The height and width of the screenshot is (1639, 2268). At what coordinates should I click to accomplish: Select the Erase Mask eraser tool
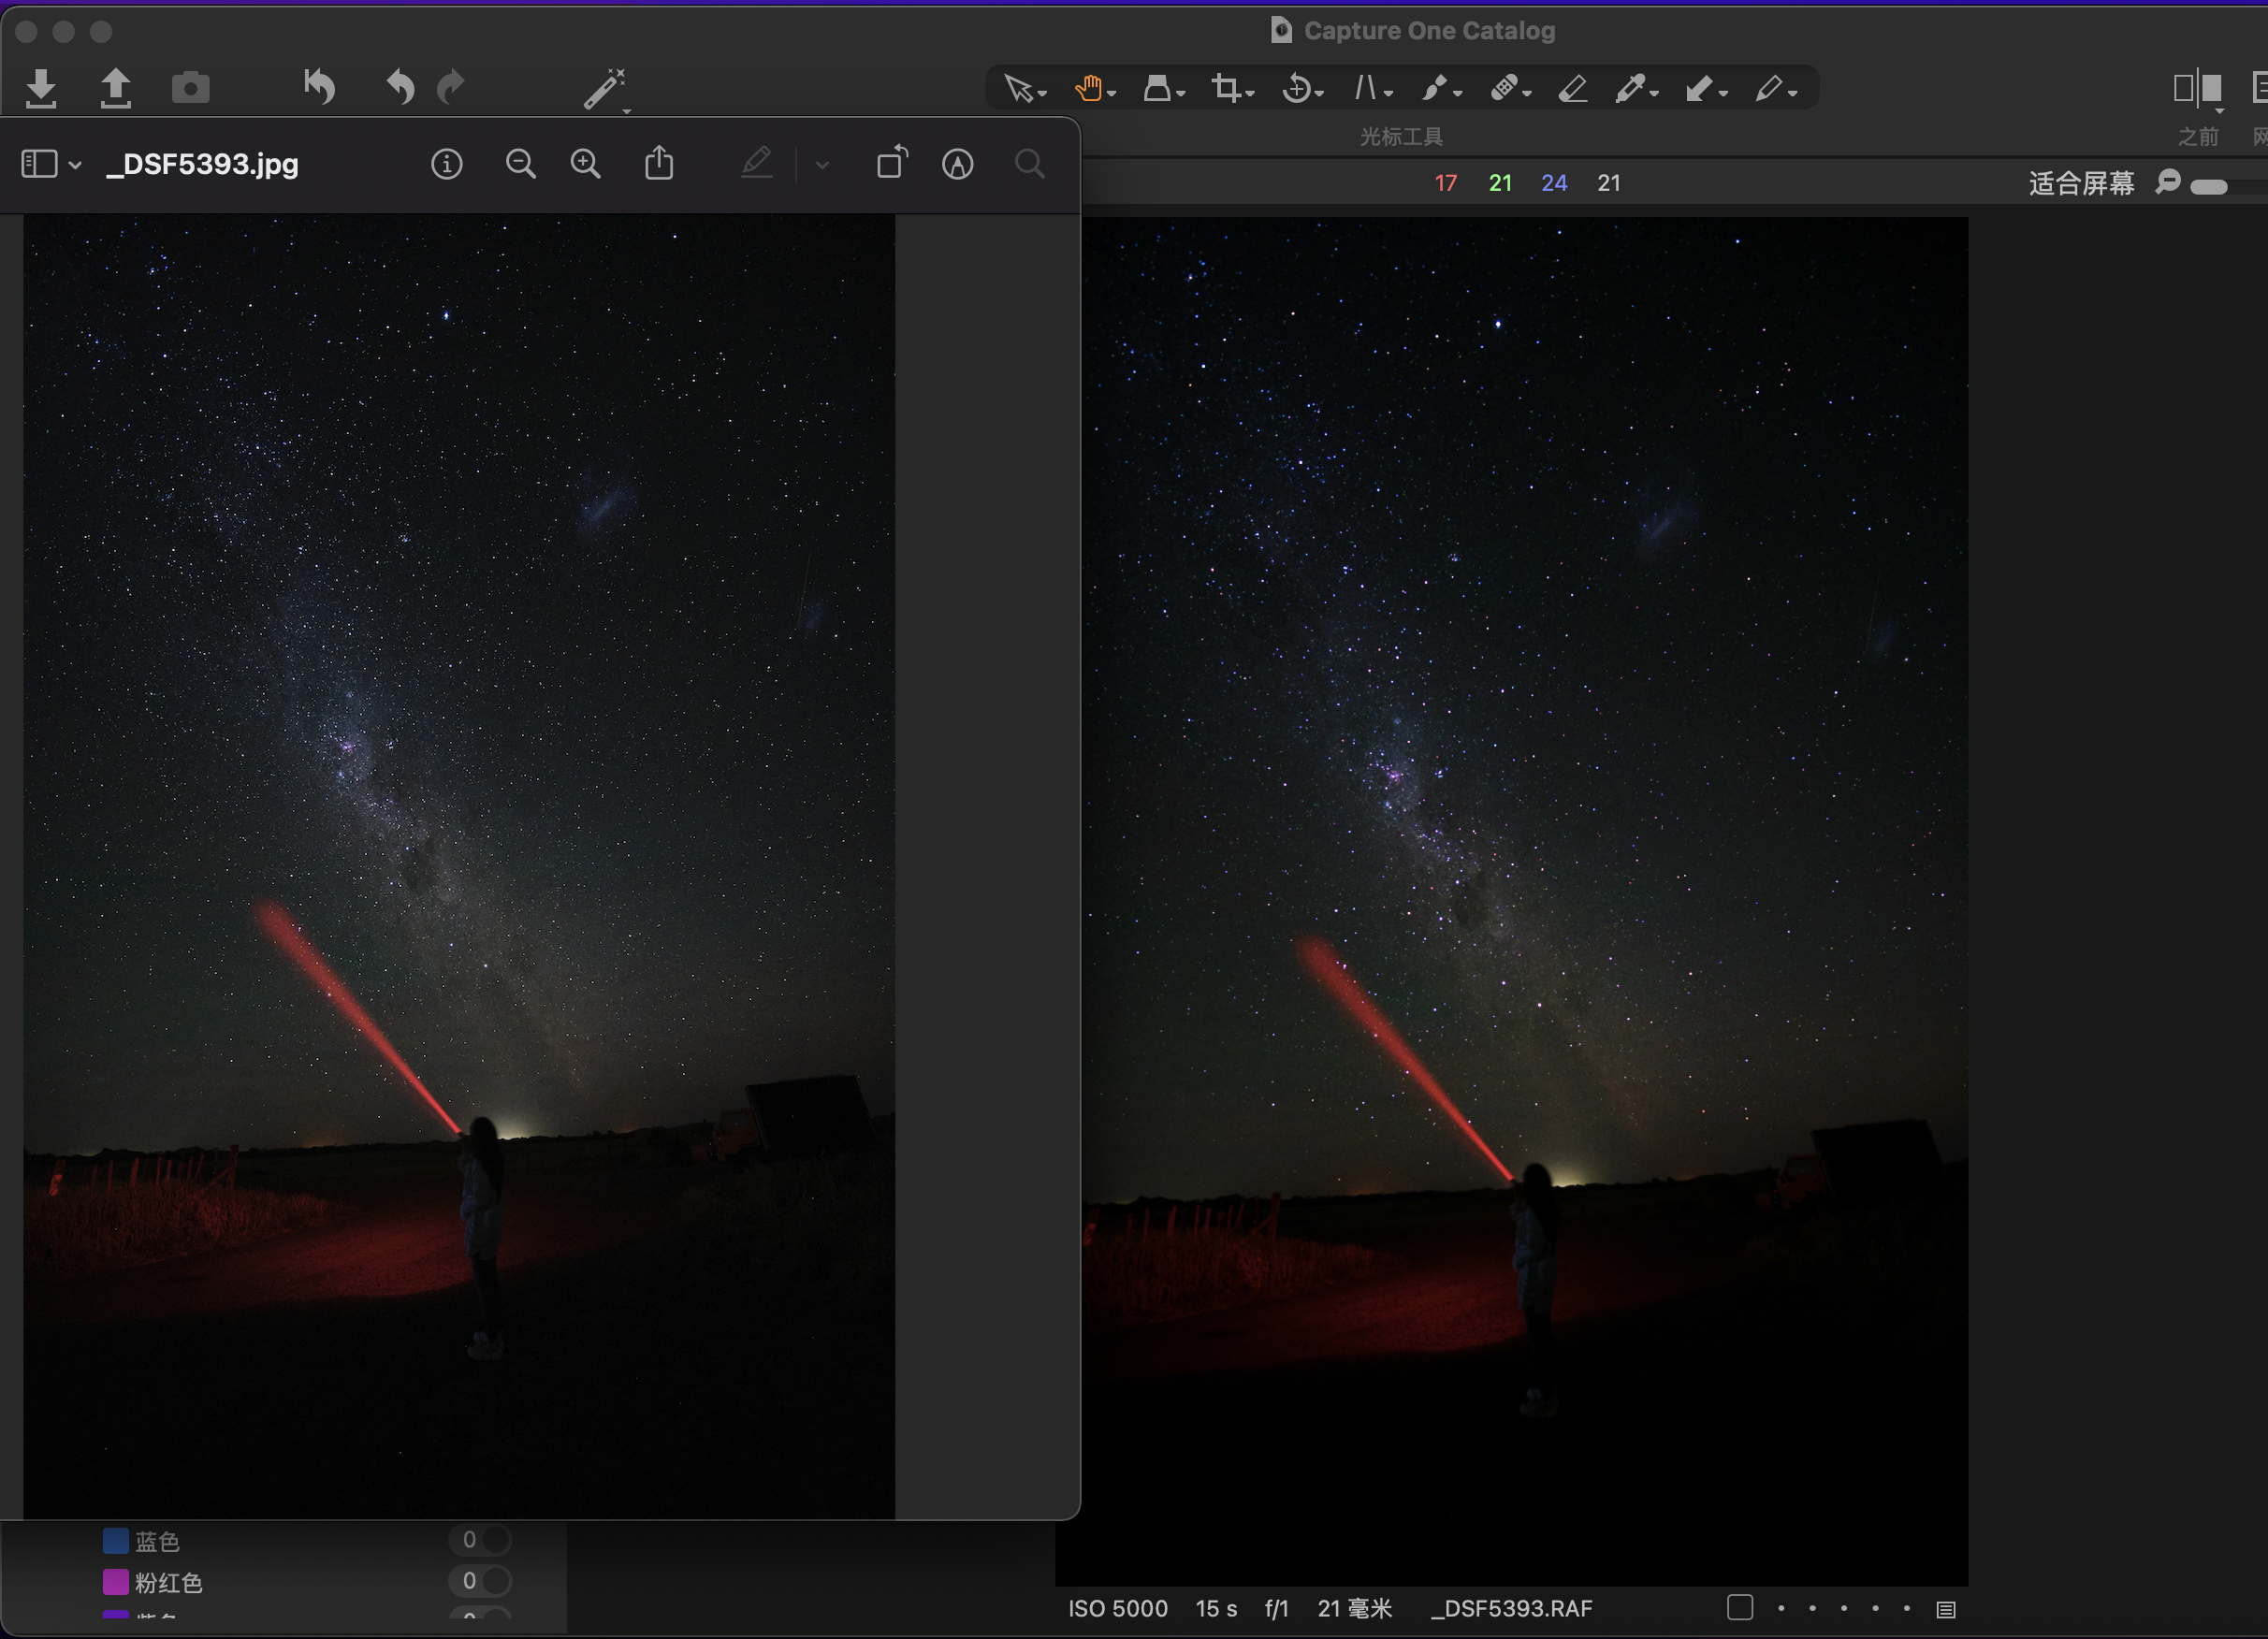[1573, 89]
